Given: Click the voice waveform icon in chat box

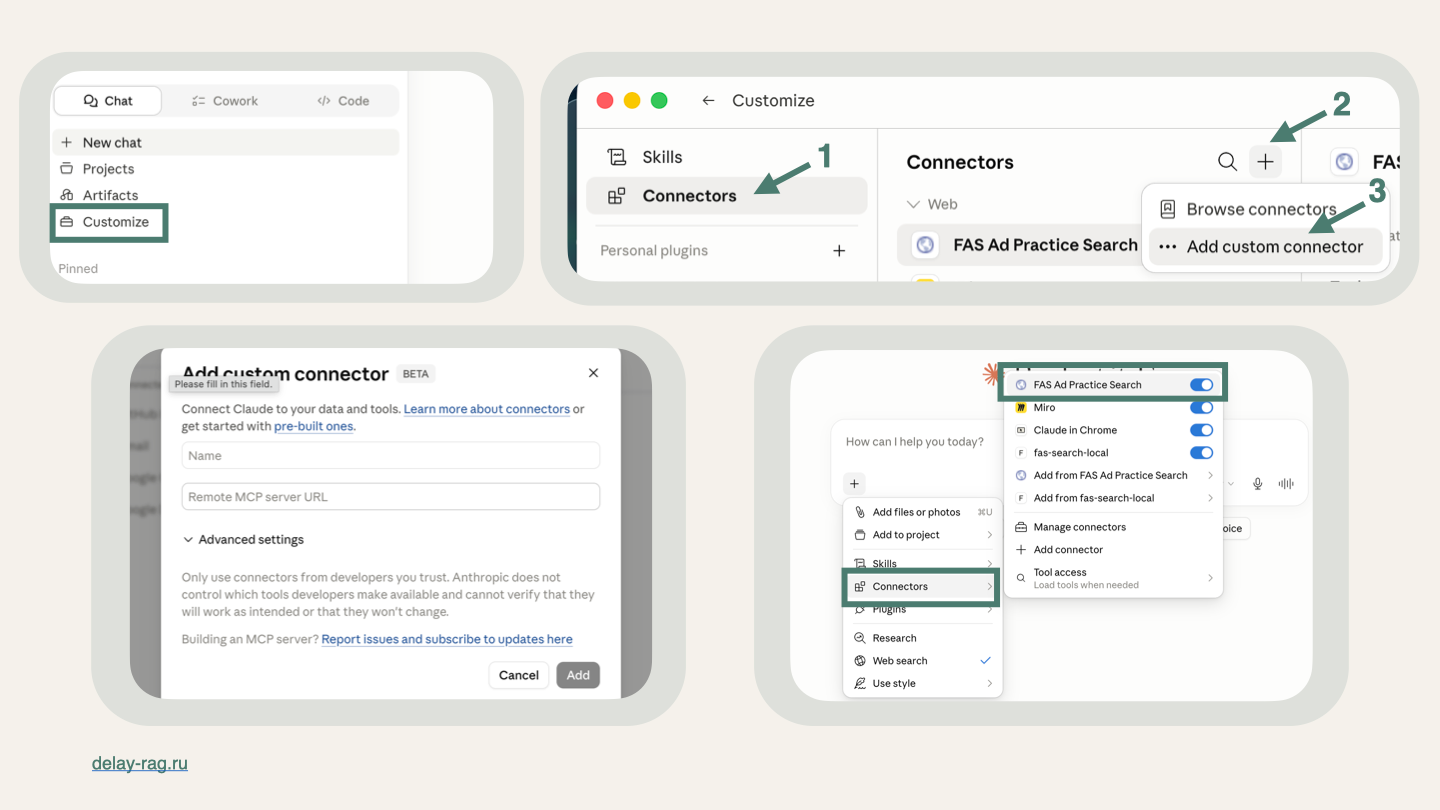Looking at the screenshot, I should (x=1286, y=484).
